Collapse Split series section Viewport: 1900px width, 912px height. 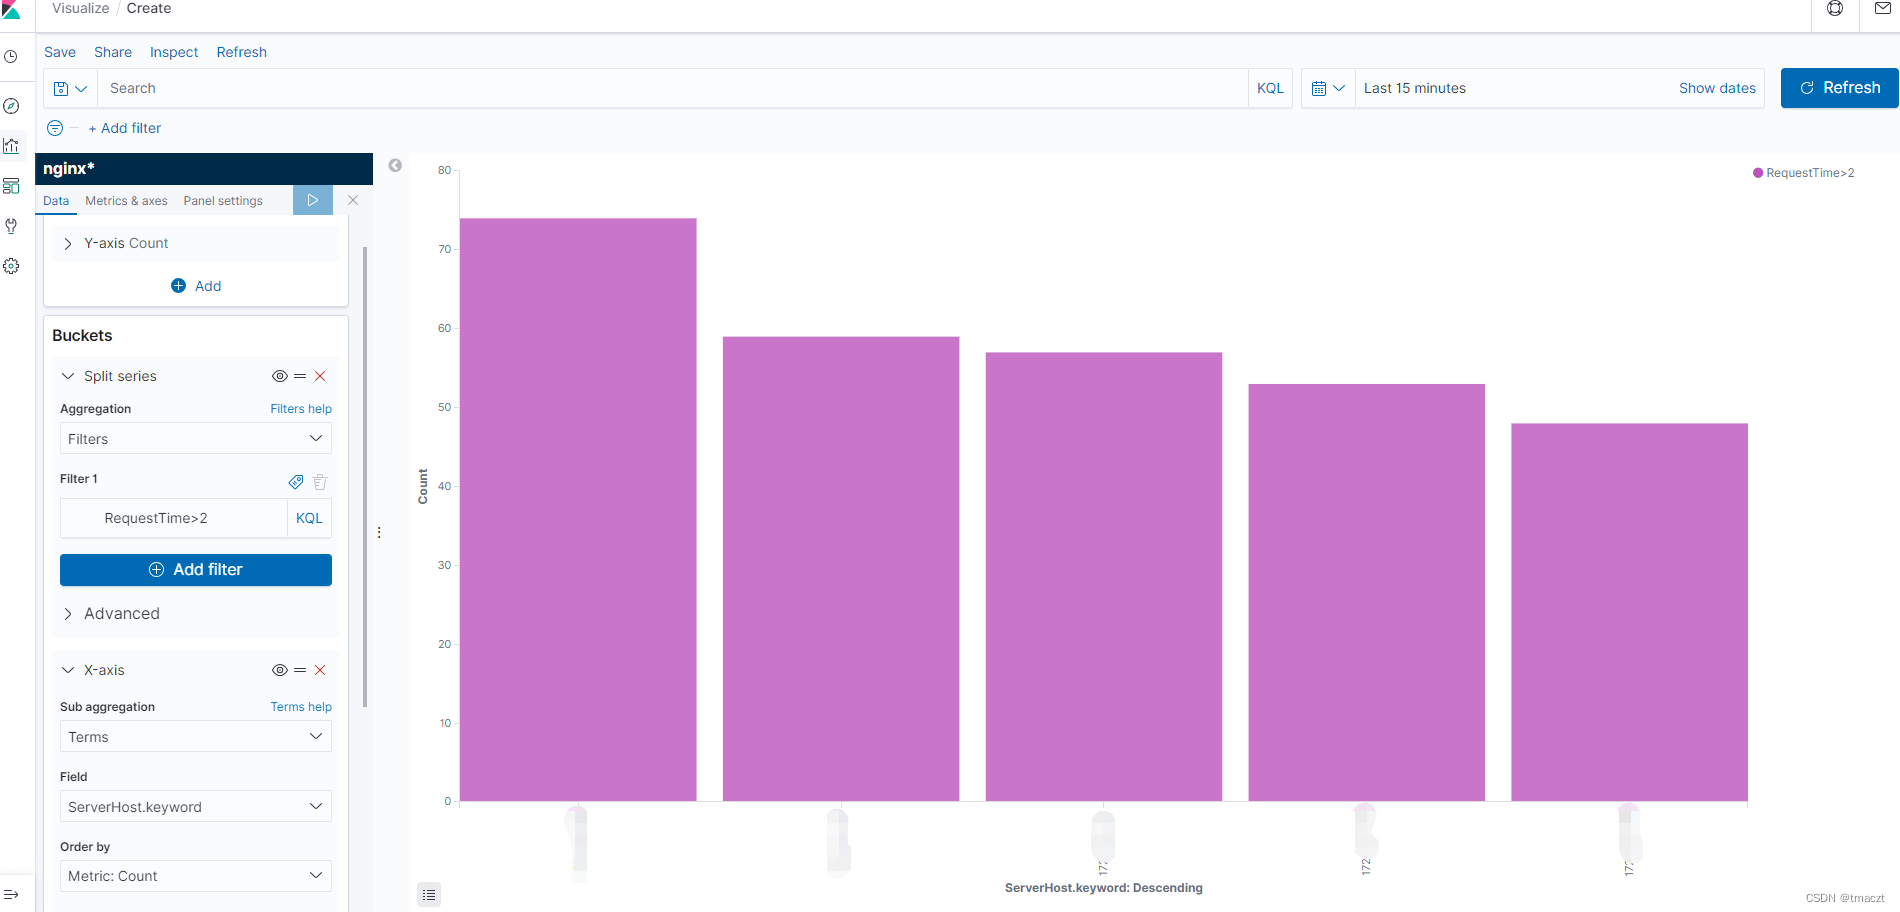click(68, 376)
